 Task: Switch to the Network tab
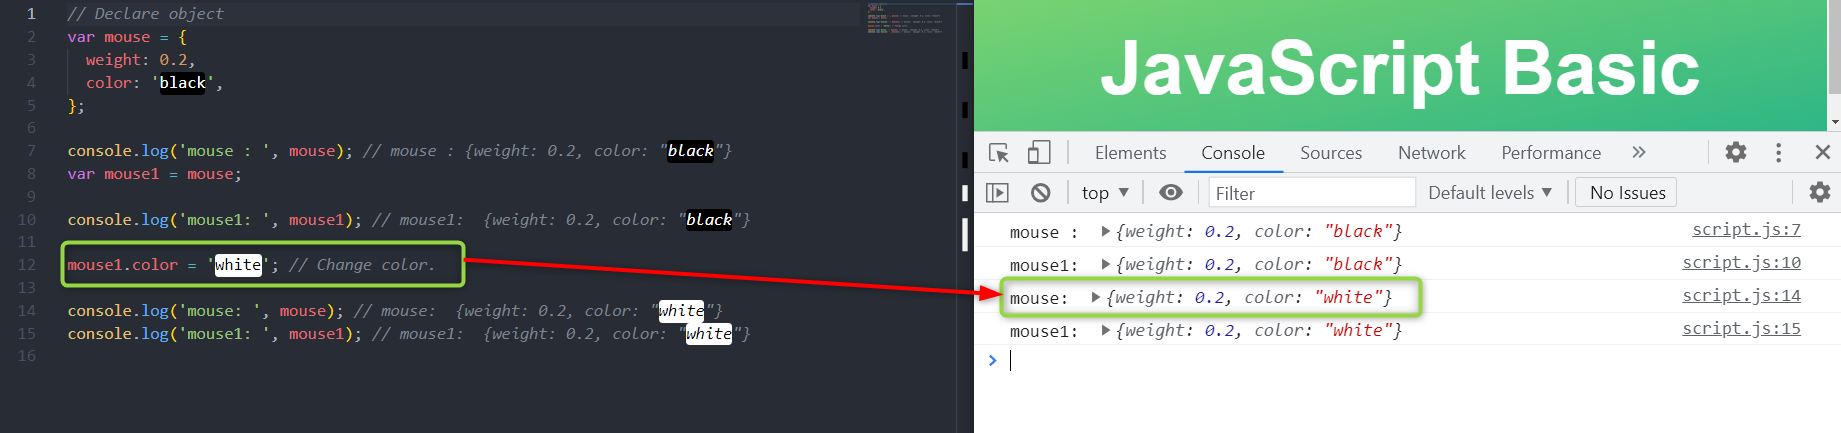1432,152
